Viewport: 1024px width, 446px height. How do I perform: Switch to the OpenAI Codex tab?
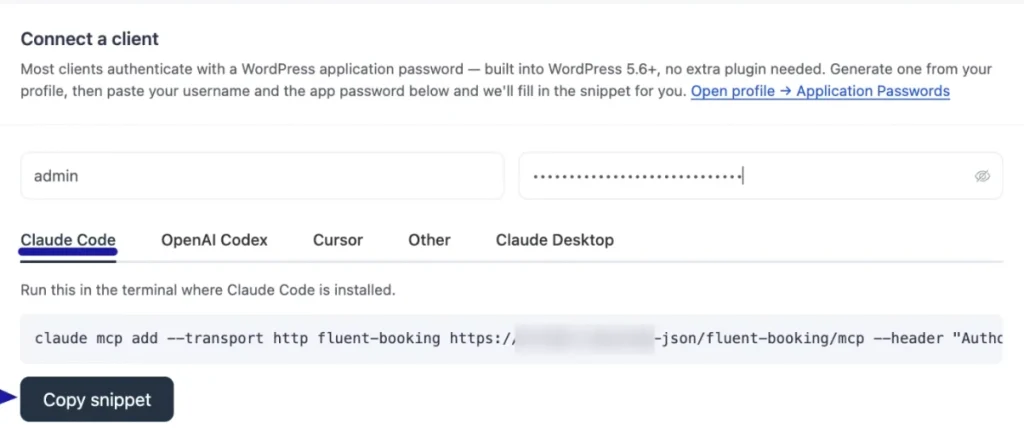(x=214, y=240)
